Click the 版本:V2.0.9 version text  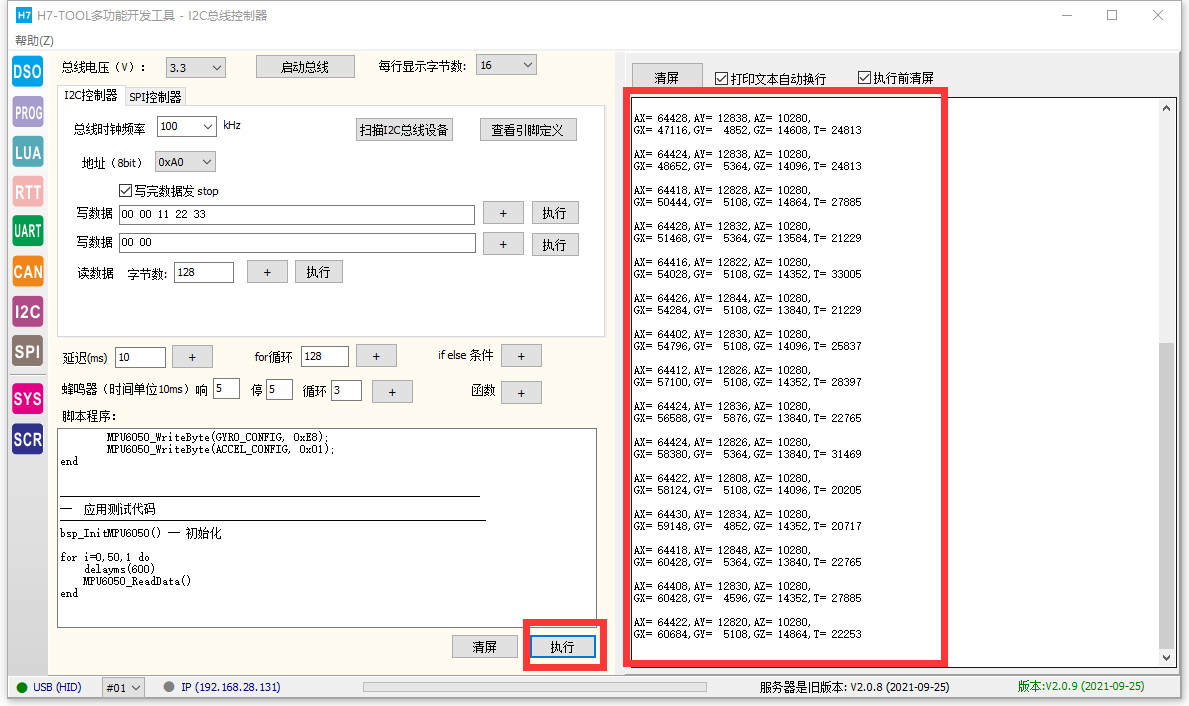pyautogui.click(x=1081, y=686)
